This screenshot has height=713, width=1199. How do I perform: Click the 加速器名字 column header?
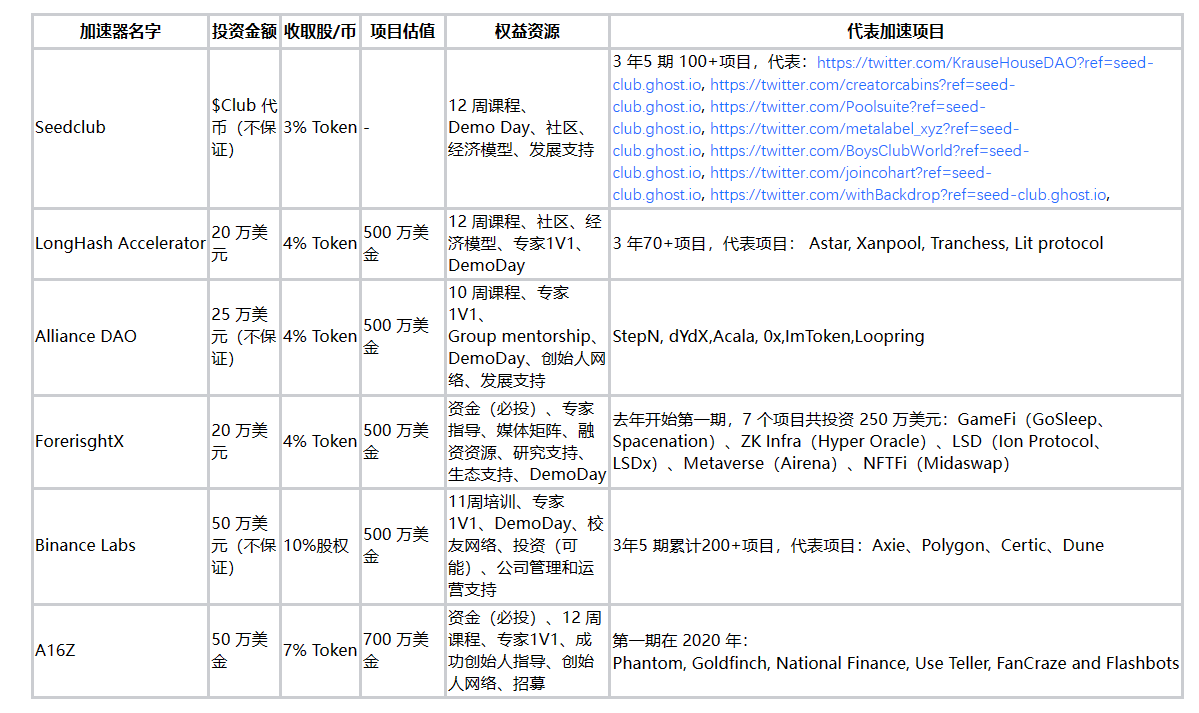click(x=120, y=31)
